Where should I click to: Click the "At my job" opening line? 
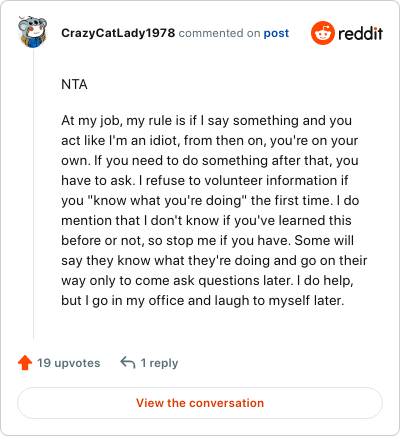(x=206, y=121)
